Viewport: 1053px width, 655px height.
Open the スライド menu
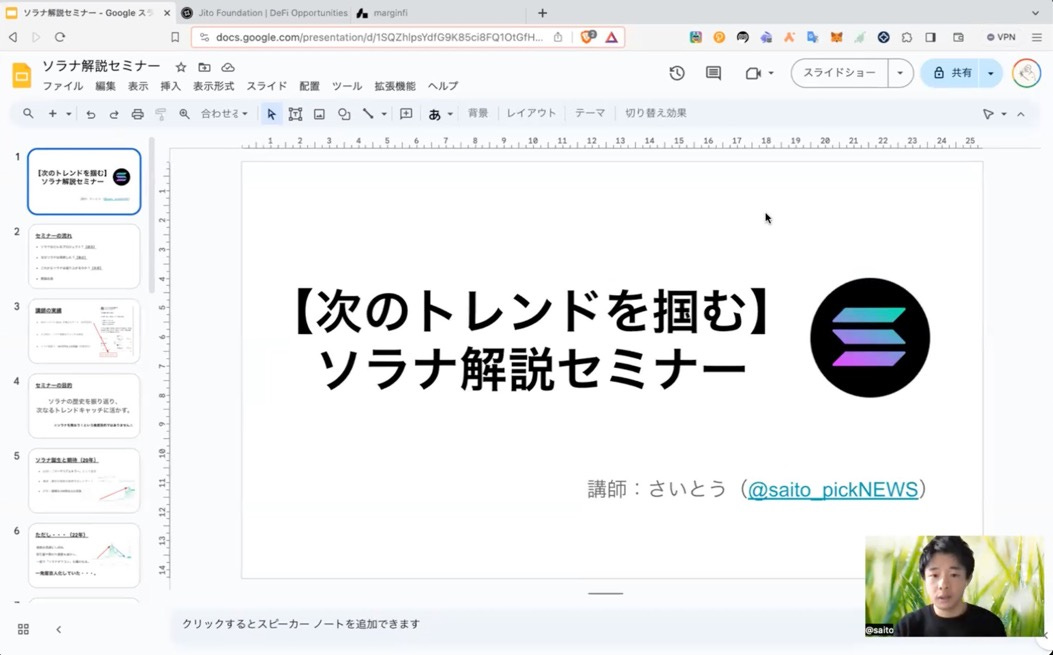coord(267,86)
